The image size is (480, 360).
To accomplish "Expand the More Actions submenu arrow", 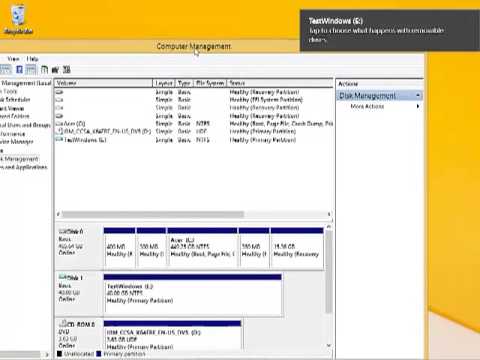I will pos(418,106).
